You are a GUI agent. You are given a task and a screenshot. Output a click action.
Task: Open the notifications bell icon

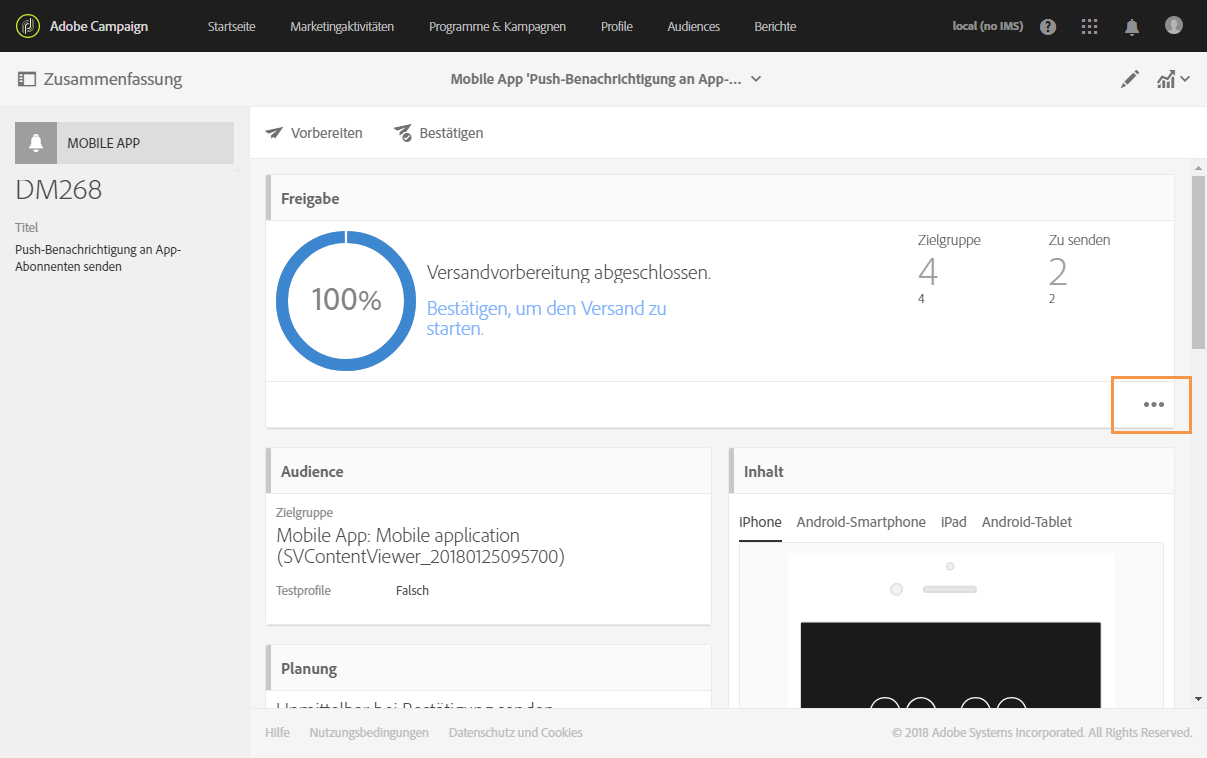tap(1132, 27)
